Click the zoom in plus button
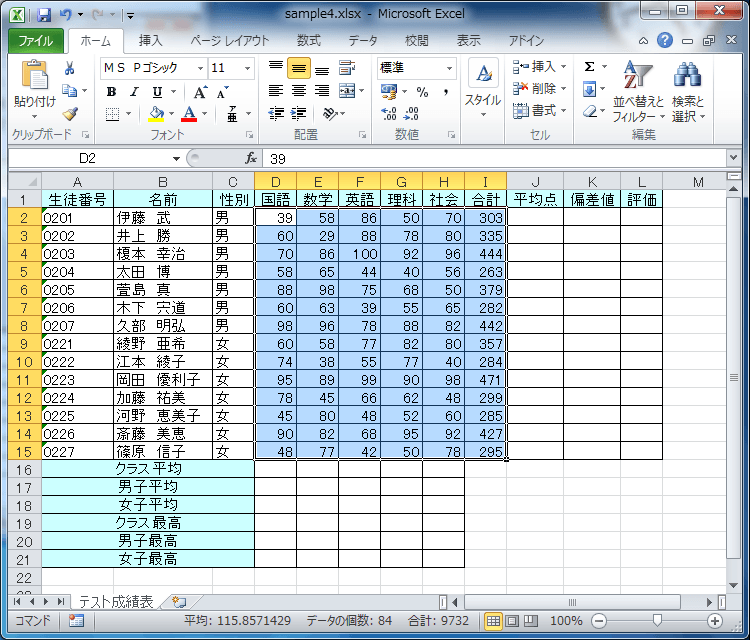Screen dimensions: 750x640 click(x=715, y=621)
